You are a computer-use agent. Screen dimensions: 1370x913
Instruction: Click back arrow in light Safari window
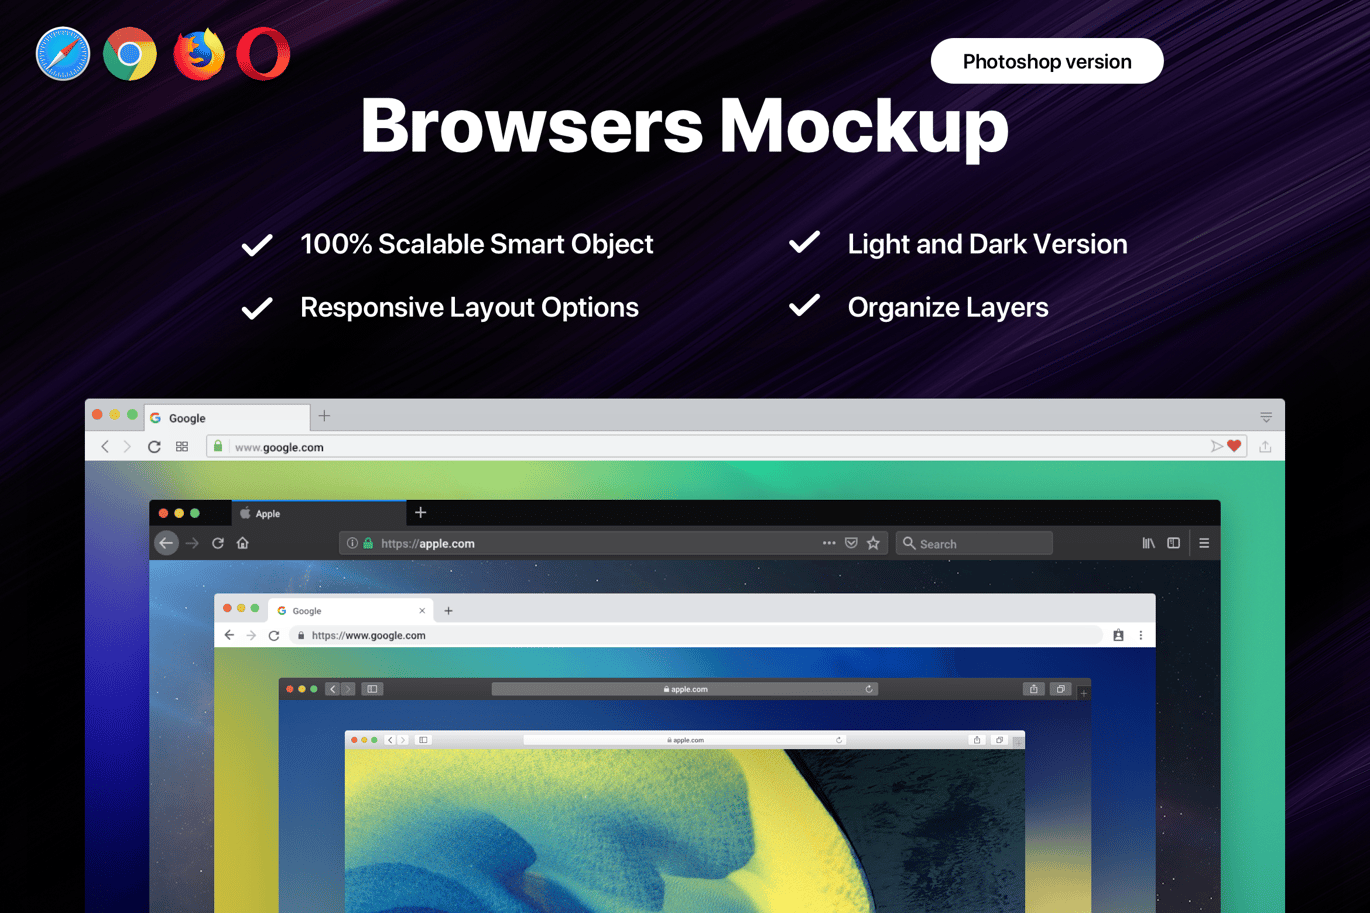390,740
